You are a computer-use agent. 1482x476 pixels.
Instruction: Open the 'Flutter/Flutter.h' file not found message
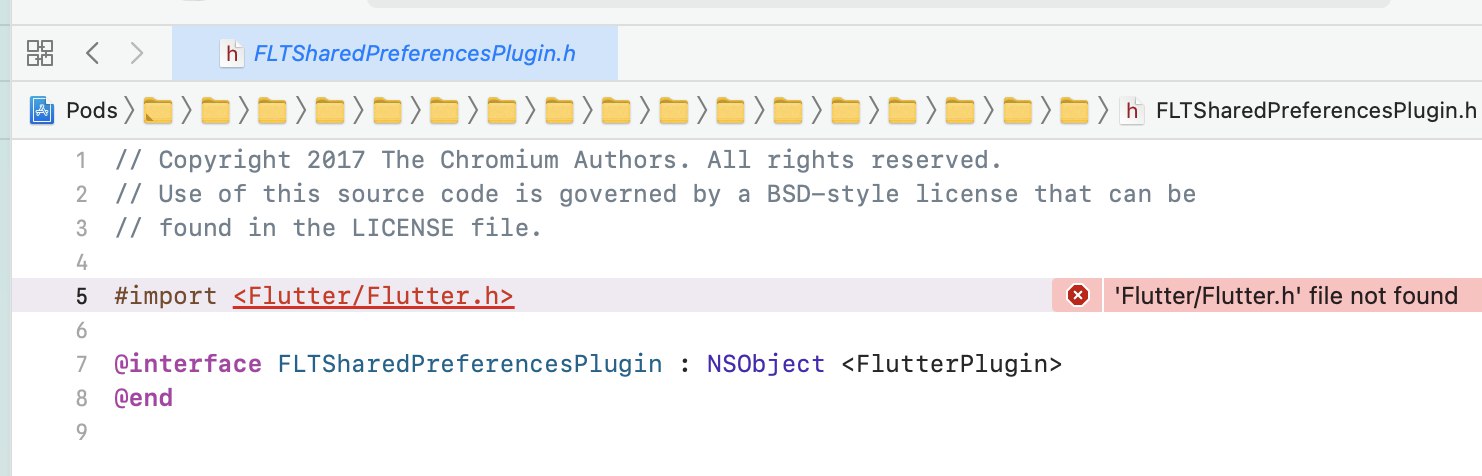point(1286,295)
